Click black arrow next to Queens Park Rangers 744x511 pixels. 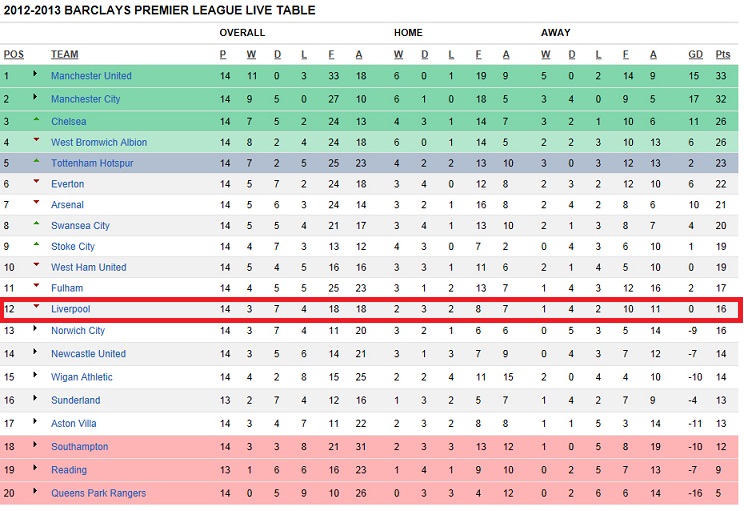(35, 491)
